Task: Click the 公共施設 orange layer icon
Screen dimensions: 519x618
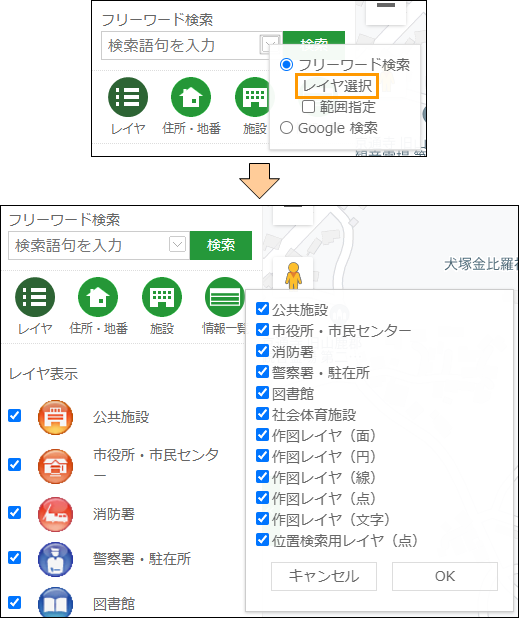Action: coord(55,417)
